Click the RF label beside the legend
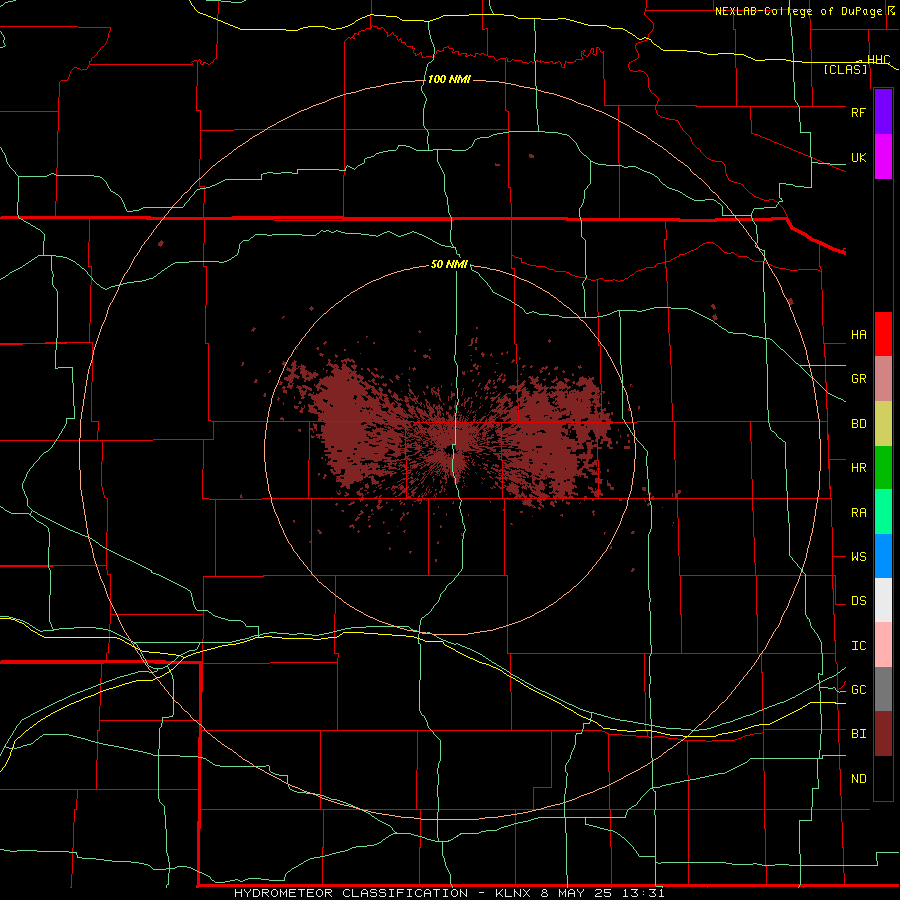 858,112
